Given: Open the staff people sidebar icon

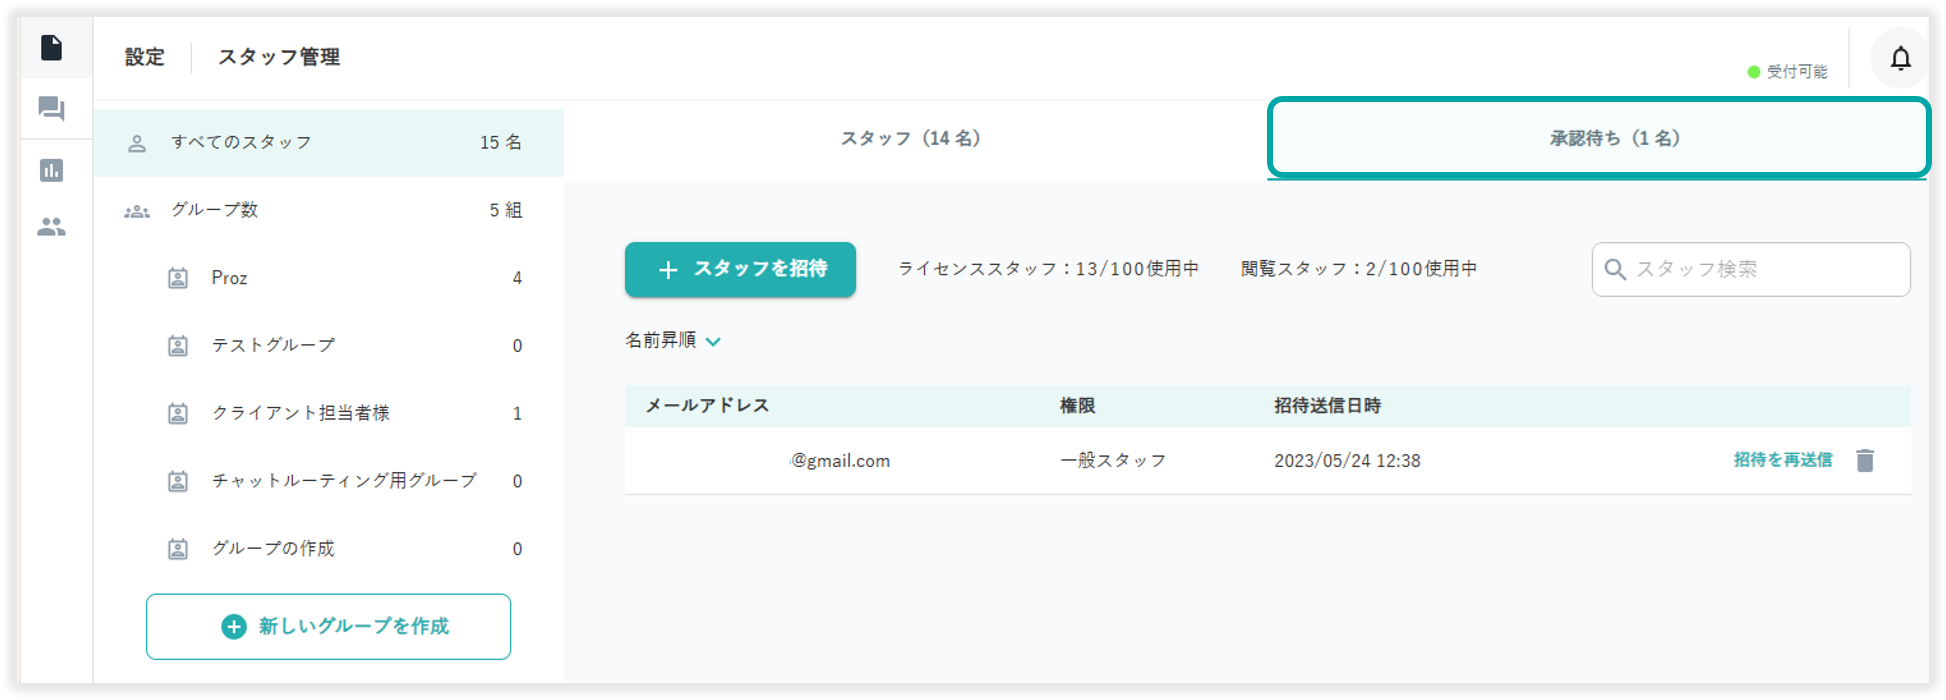Looking at the screenshot, I should click(52, 228).
